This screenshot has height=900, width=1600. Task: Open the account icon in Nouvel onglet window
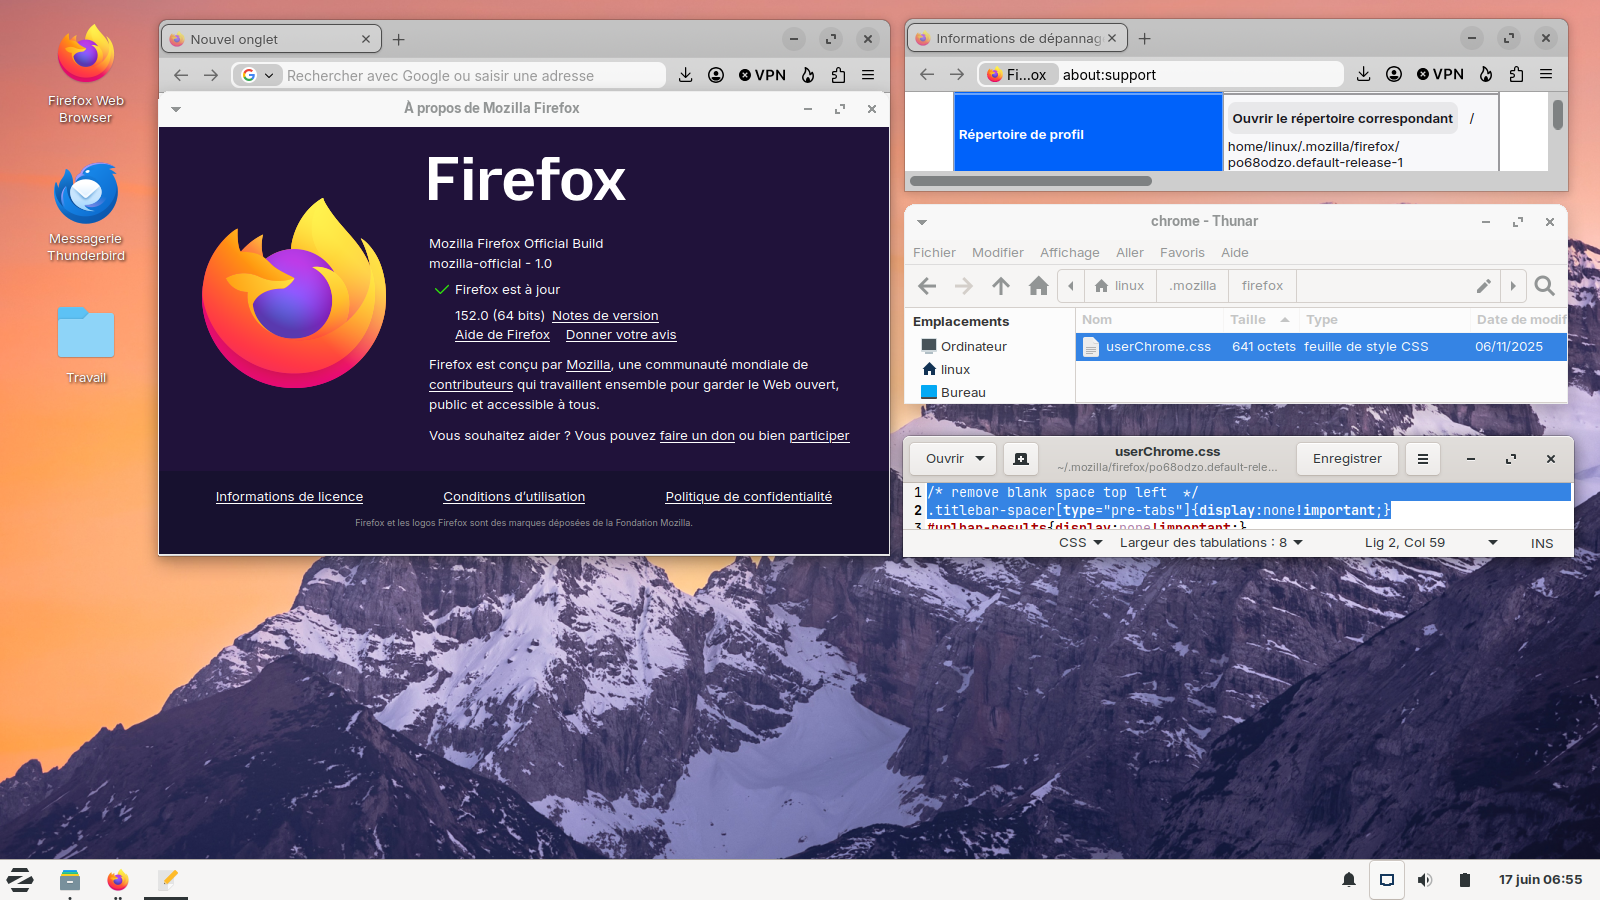point(716,75)
